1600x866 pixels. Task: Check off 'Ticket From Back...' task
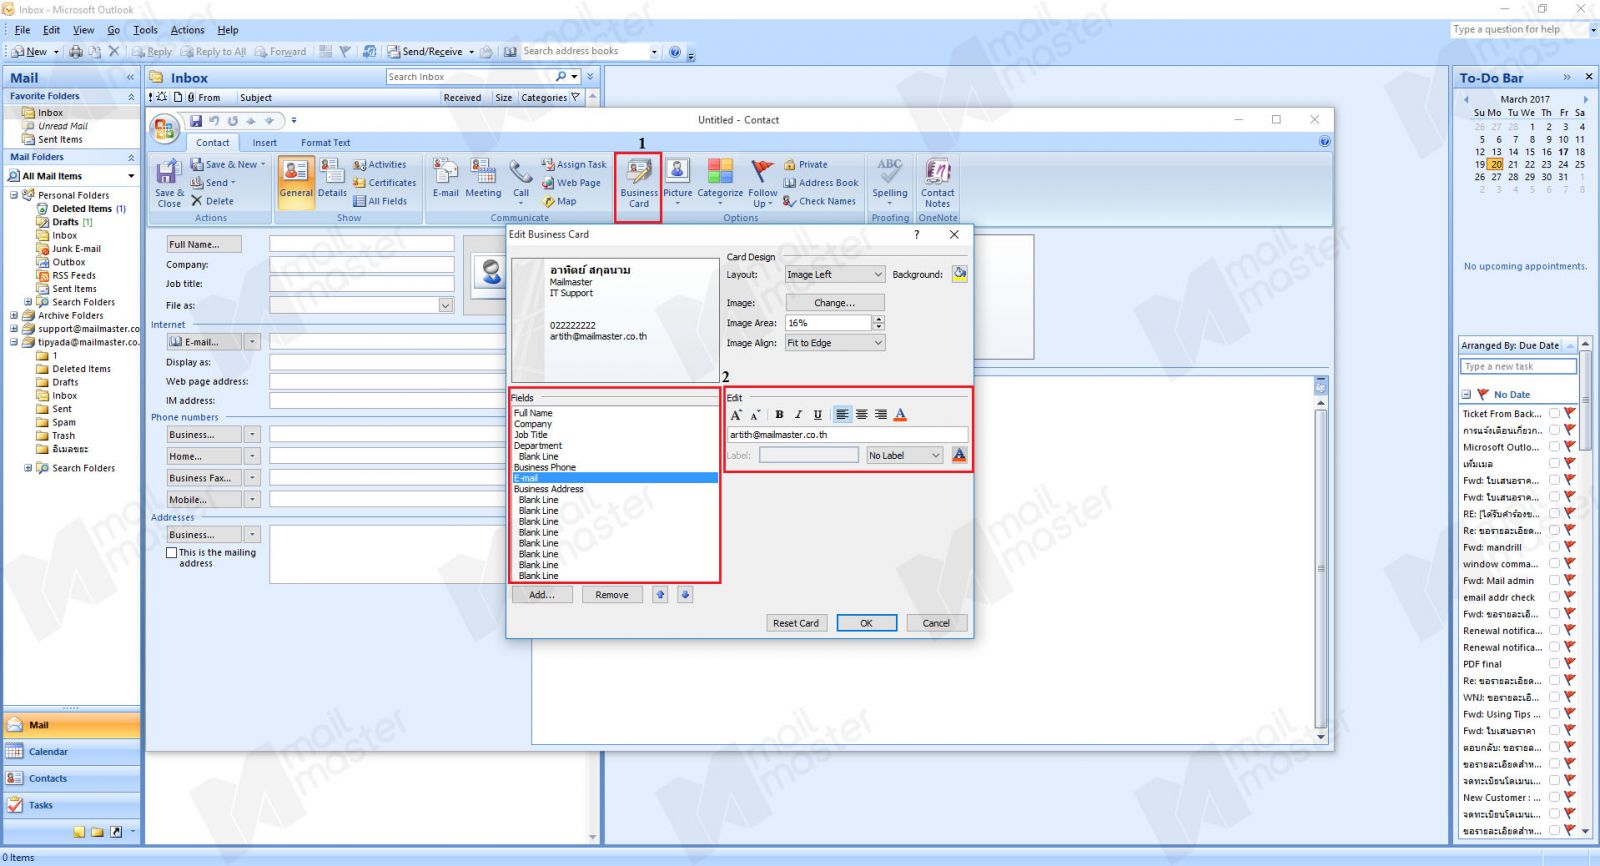click(1554, 413)
